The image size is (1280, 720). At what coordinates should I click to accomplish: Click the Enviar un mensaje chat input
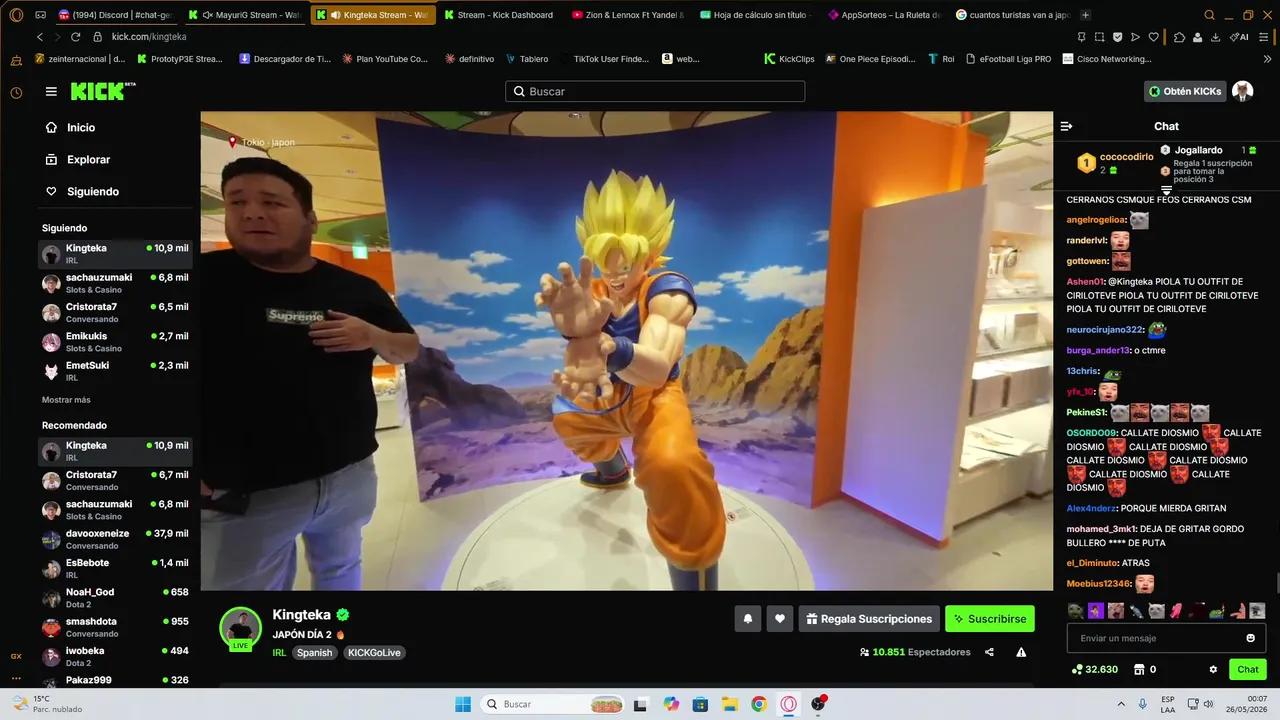click(1166, 638)
